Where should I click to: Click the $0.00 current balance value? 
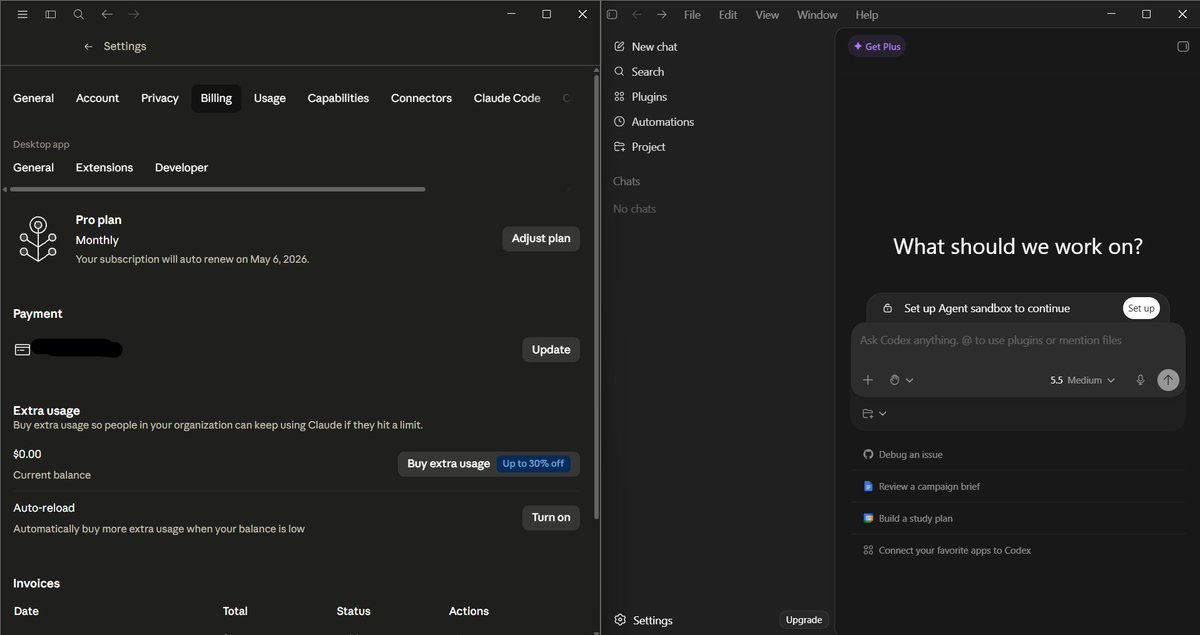point(27,454)
